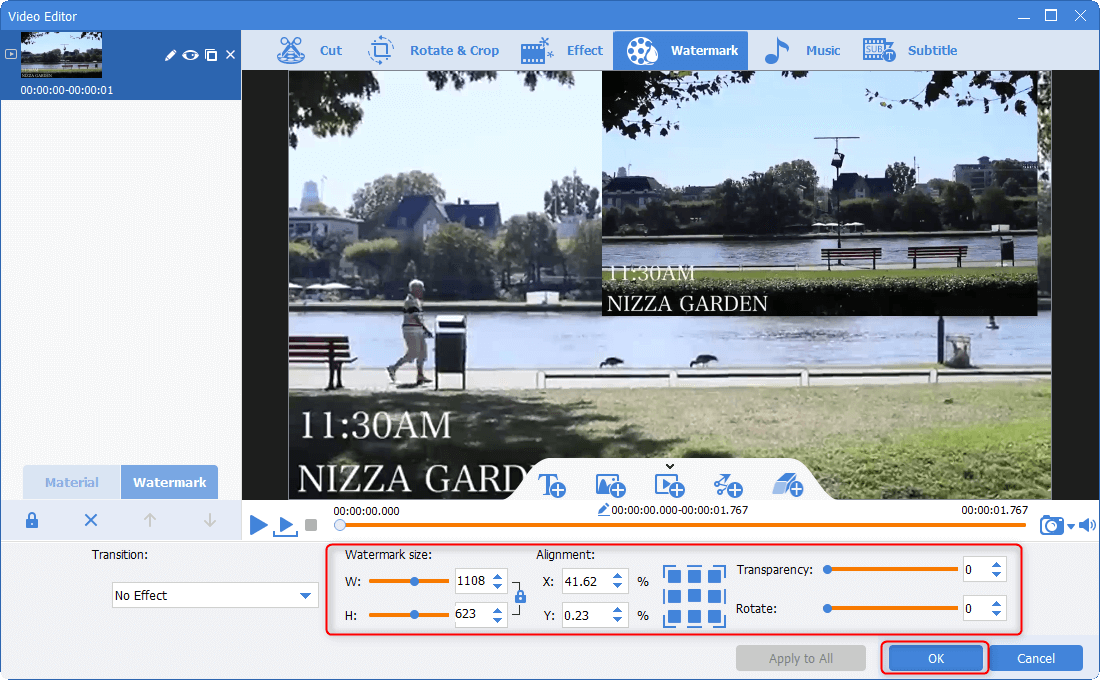Expand the chevron above video watermark icon
Image resolution: width=1100 pixels, height=680 pixels.
point(670,466)
